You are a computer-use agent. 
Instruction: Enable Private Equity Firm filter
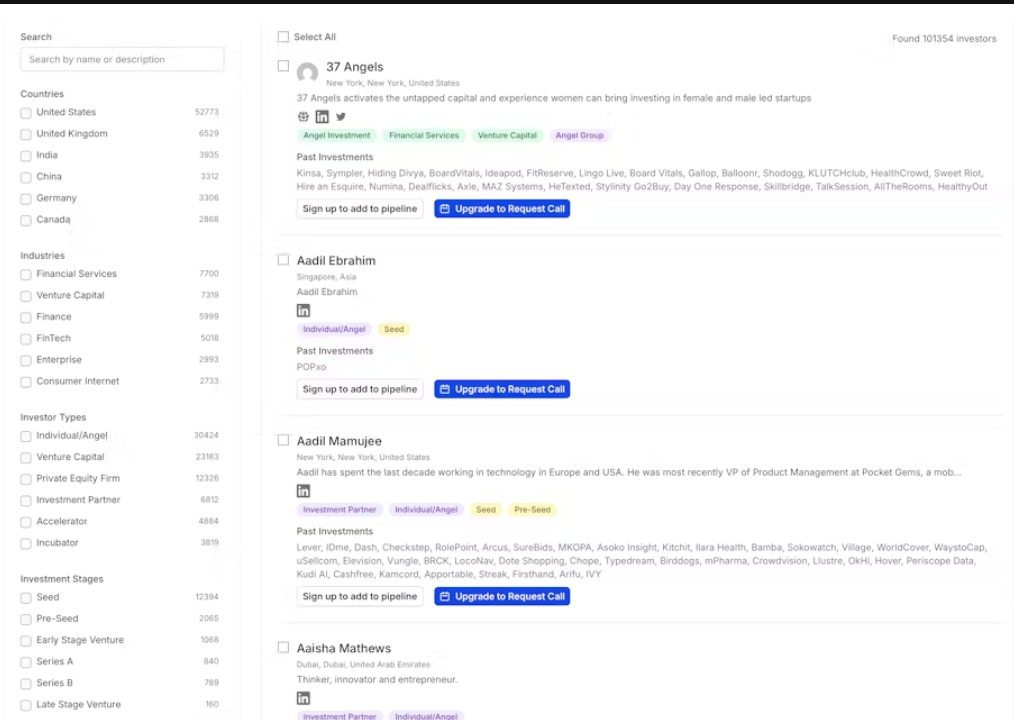26,479
